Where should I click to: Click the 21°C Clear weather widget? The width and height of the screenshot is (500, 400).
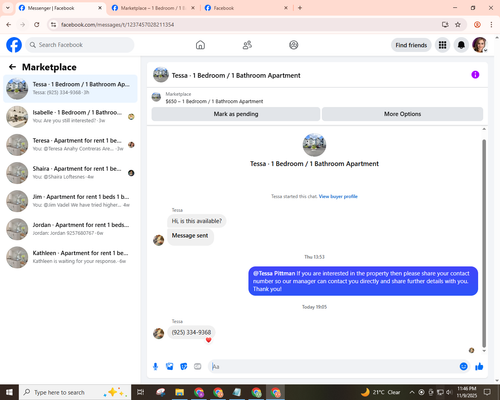pos(381,392)
